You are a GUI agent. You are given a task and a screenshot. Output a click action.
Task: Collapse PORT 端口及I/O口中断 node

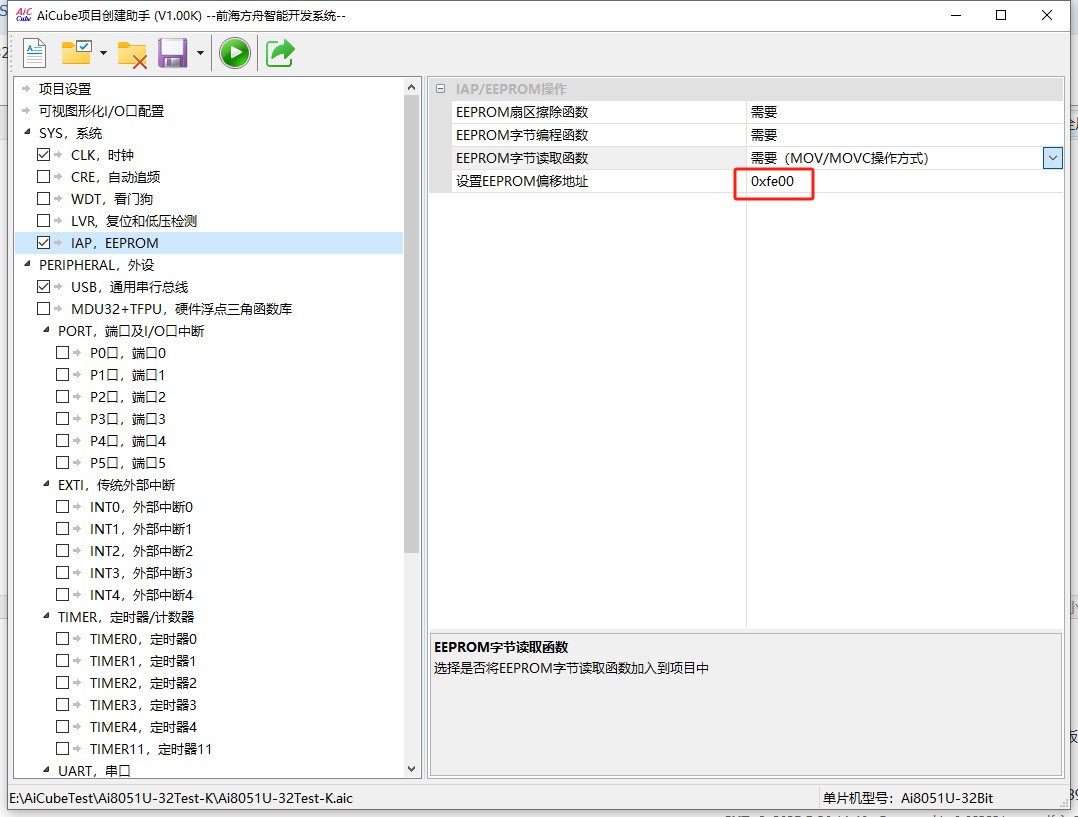(x=46, y=330)
